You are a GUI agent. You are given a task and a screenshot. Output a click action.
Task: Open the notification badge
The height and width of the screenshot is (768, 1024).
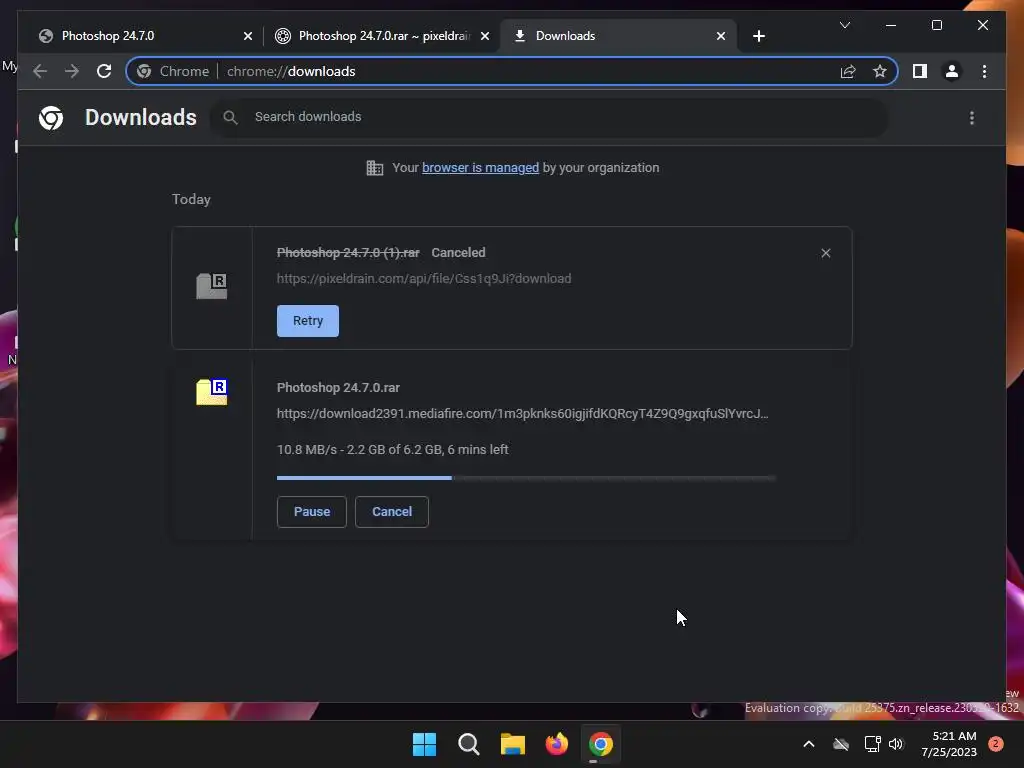tap(995, 744)
